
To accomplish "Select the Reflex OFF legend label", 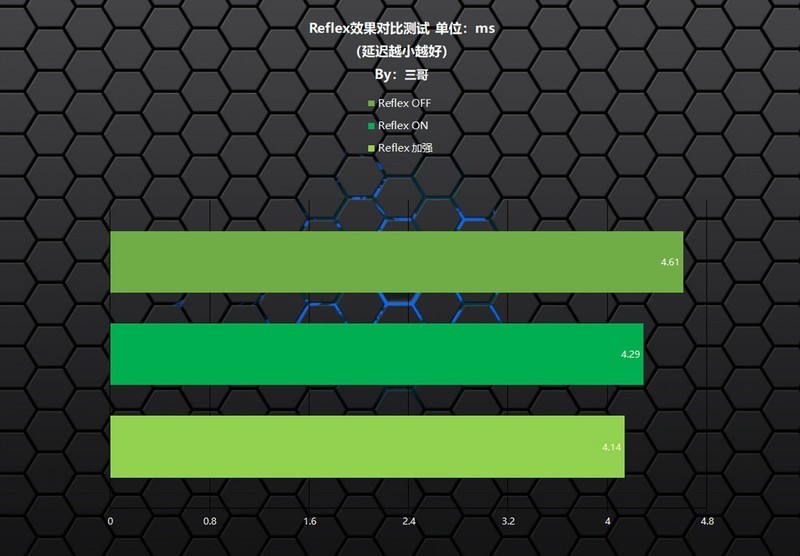I will coord(404,103).
